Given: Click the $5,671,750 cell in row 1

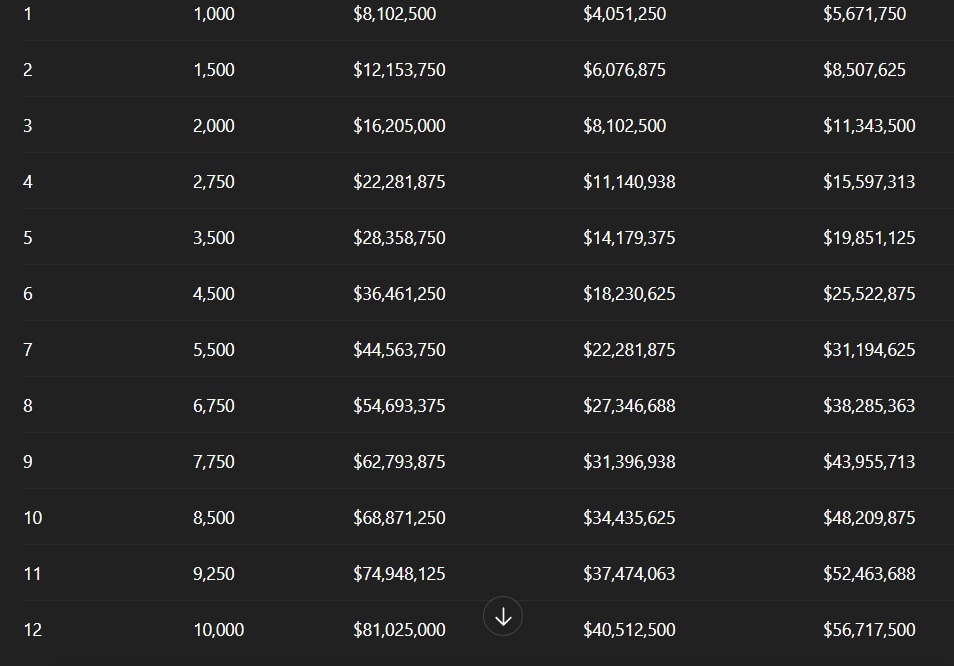Looking at the screenshot, I should click(x=864, y=14).
